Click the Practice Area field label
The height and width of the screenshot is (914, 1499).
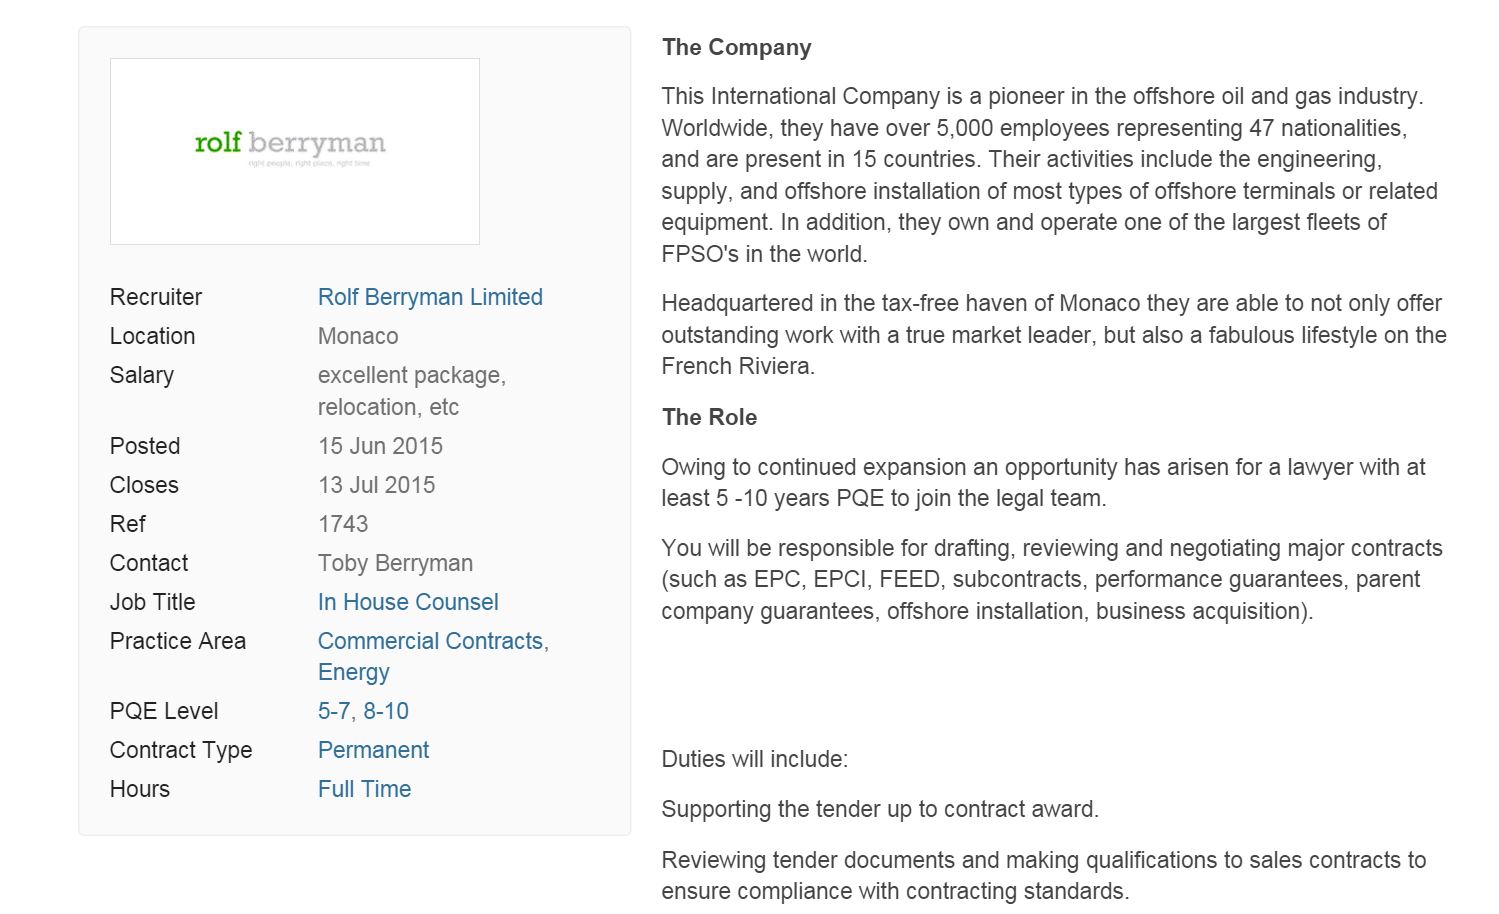coord(178,641)
